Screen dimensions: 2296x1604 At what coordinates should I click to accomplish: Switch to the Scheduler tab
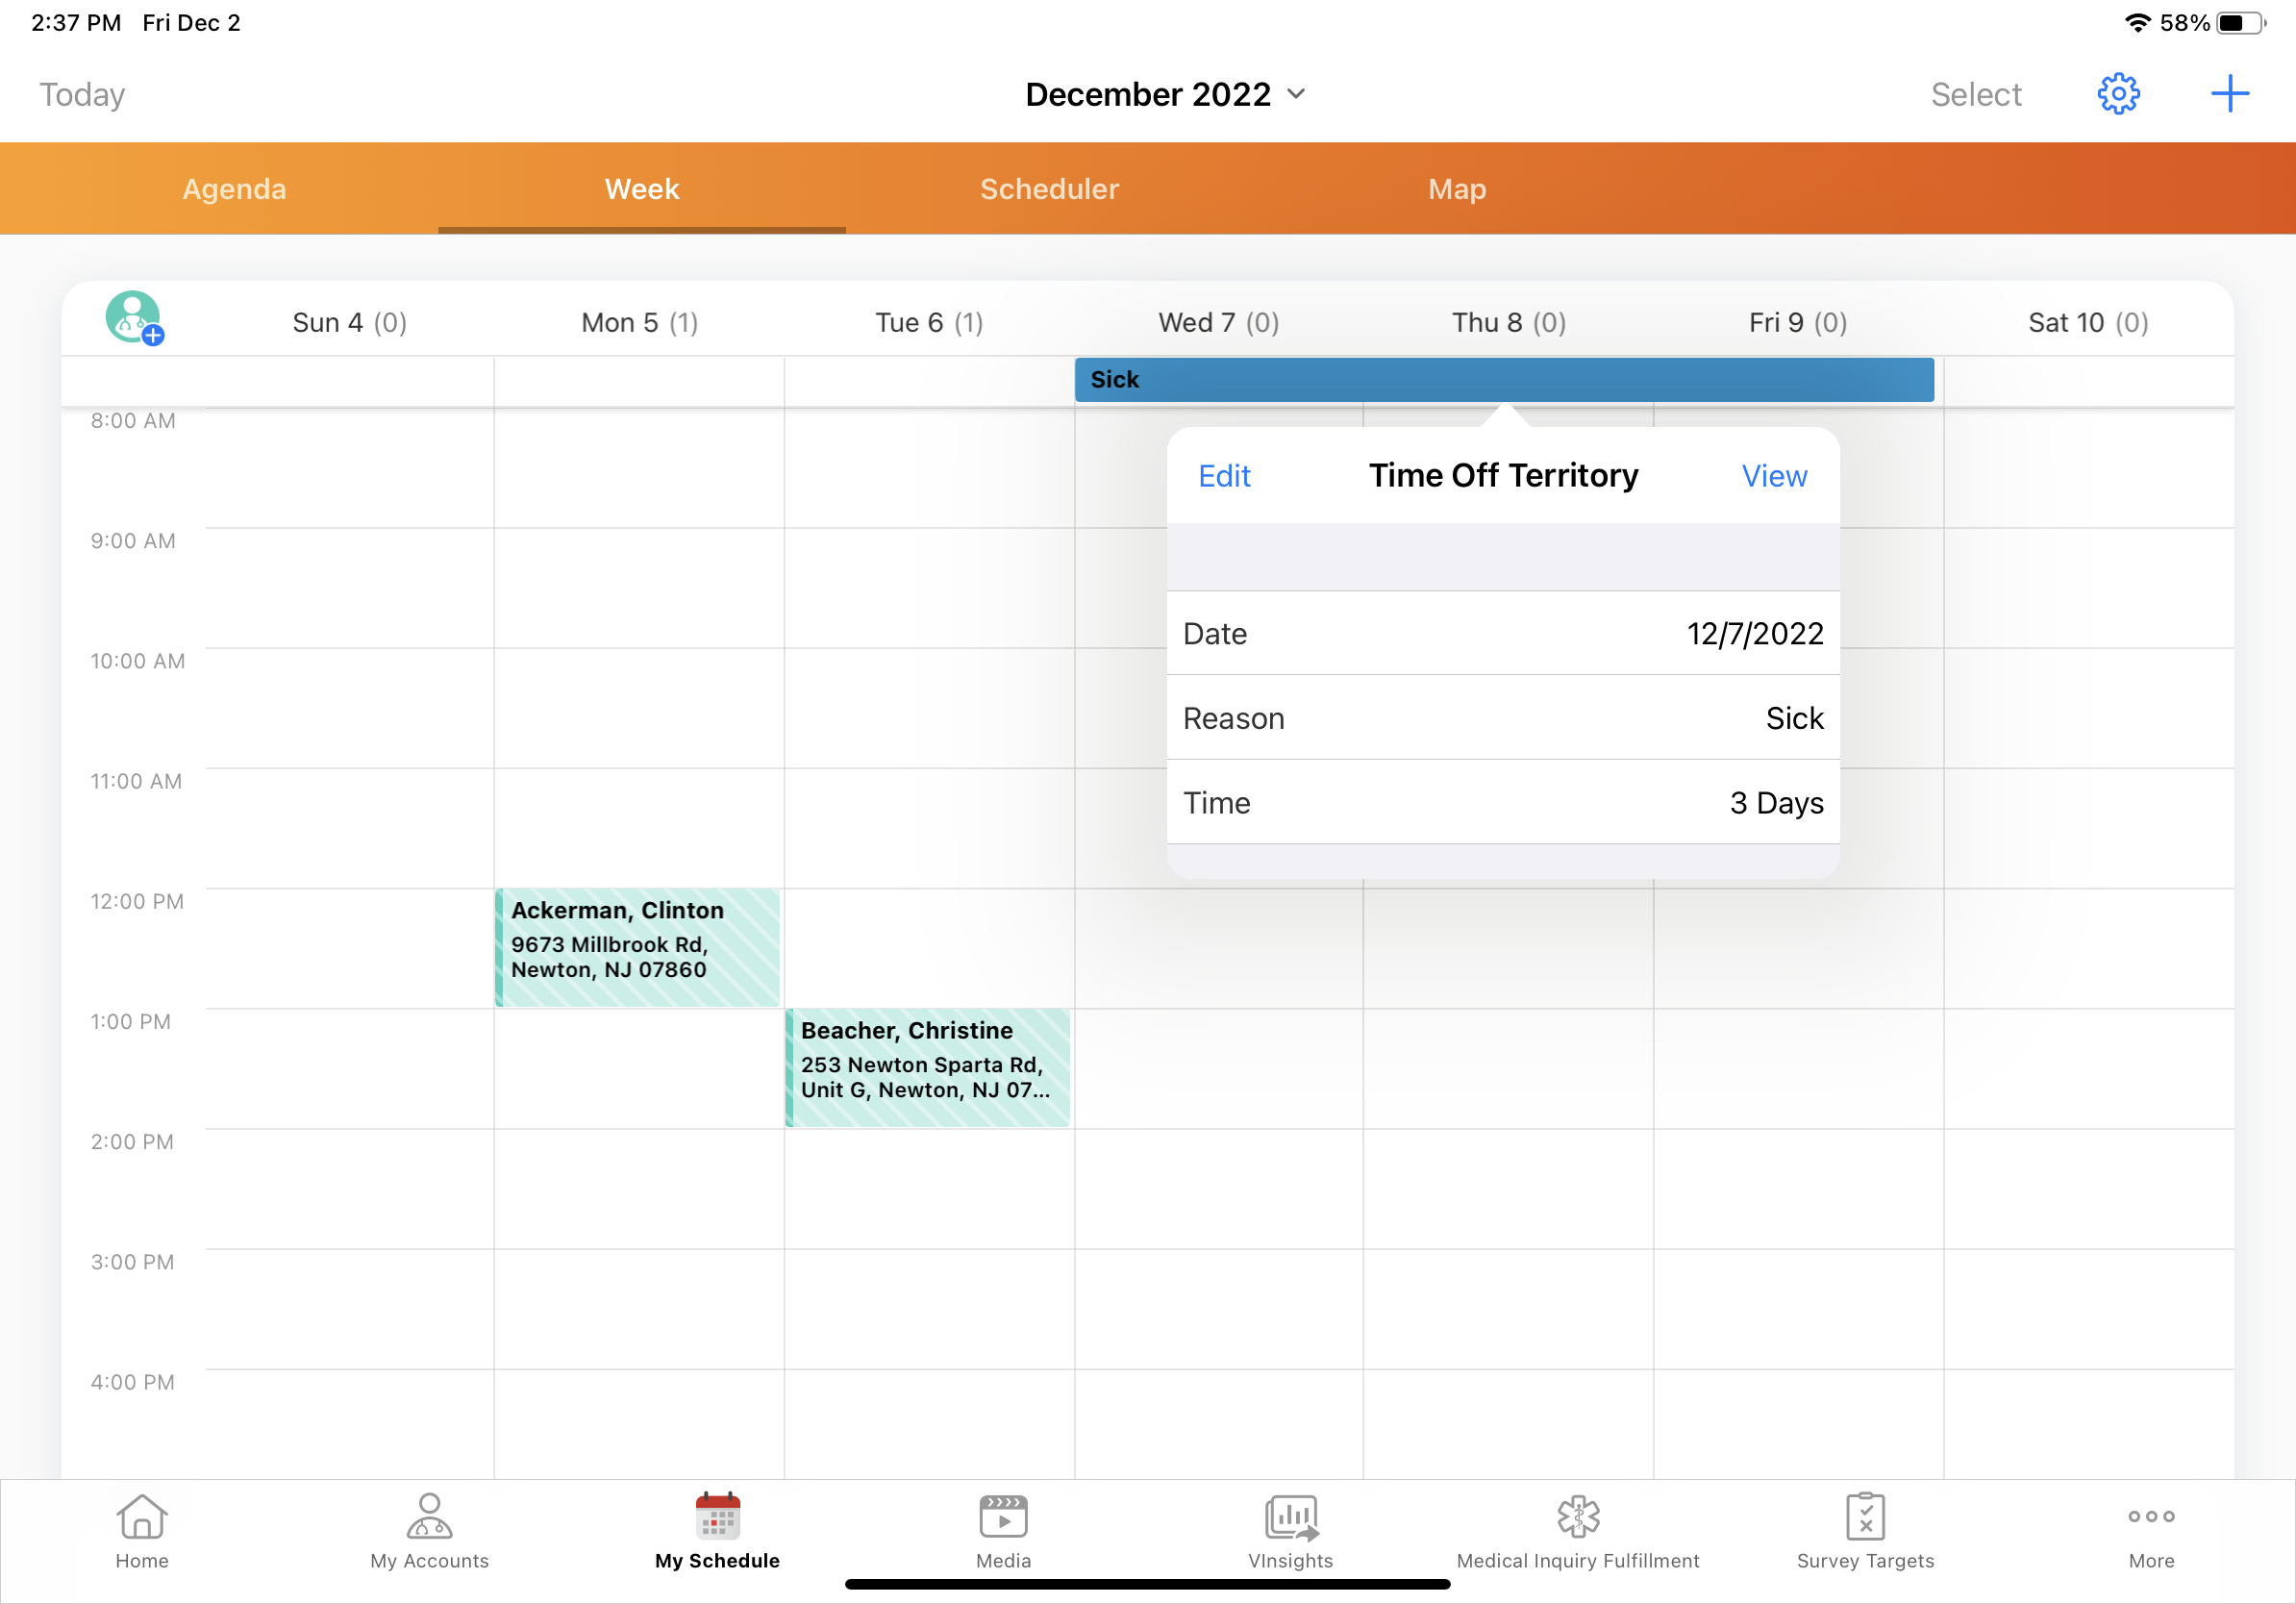click(1049, 189)
